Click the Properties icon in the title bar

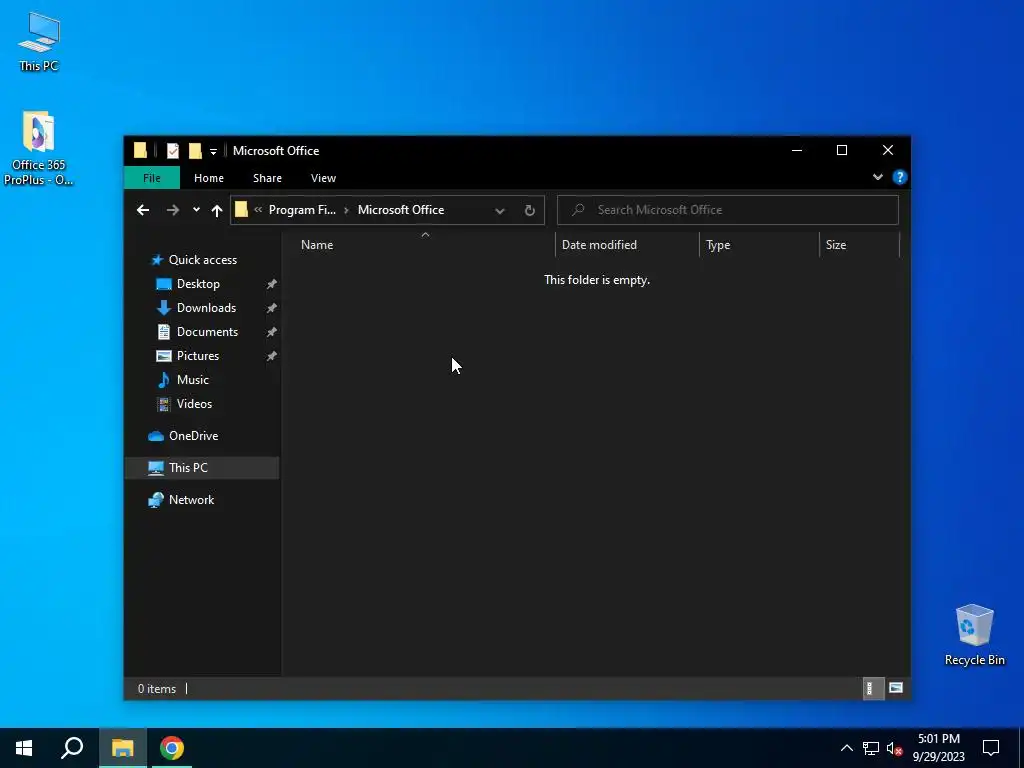pyautogui.click(x=172, y=151)
